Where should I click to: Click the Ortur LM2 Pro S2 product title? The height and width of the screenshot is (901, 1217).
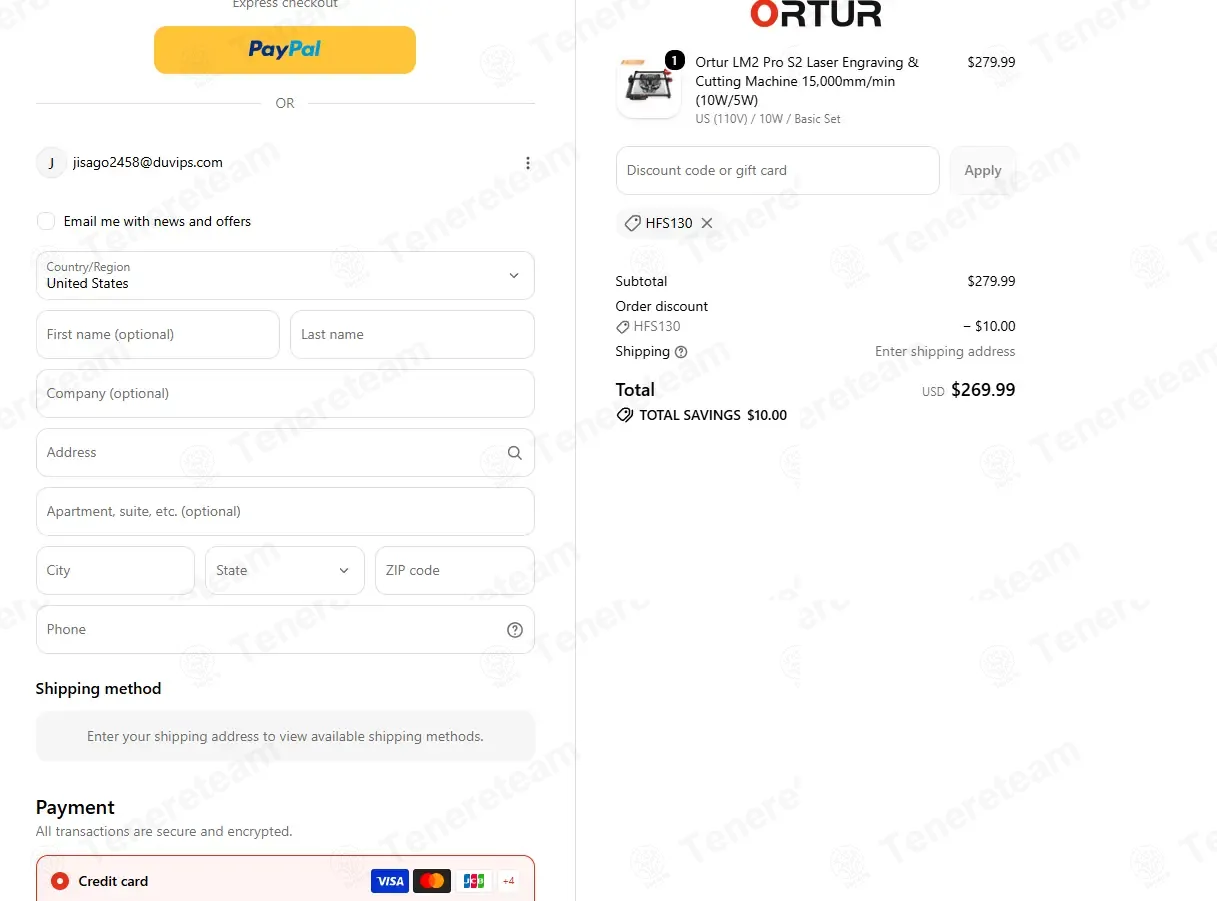(x=807, y=81)
